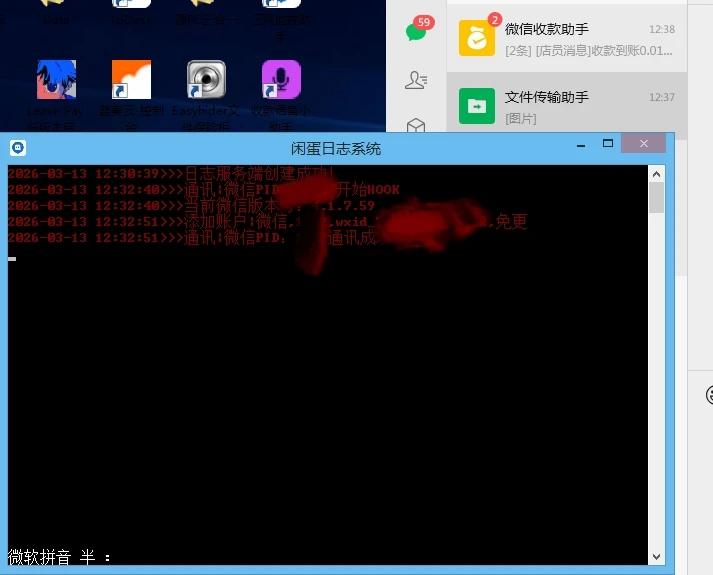Image resolution: width=713 pixels, height=575 pixels.
Task: Close the 闲蛋日志系统 log window
Action: (x=643, y=145)
